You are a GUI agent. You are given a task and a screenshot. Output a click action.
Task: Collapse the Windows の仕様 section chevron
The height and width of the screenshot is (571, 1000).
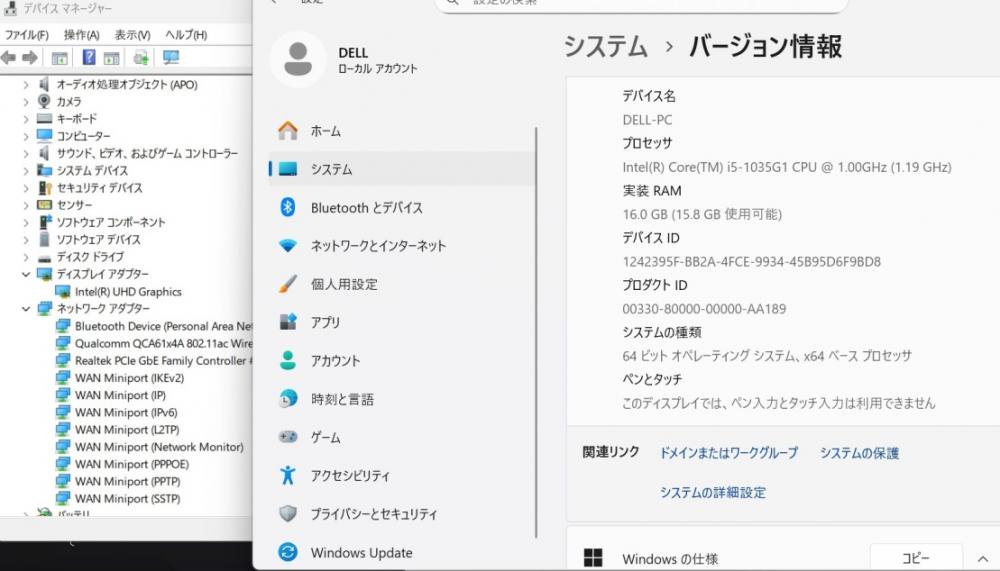tap(983, 559)
